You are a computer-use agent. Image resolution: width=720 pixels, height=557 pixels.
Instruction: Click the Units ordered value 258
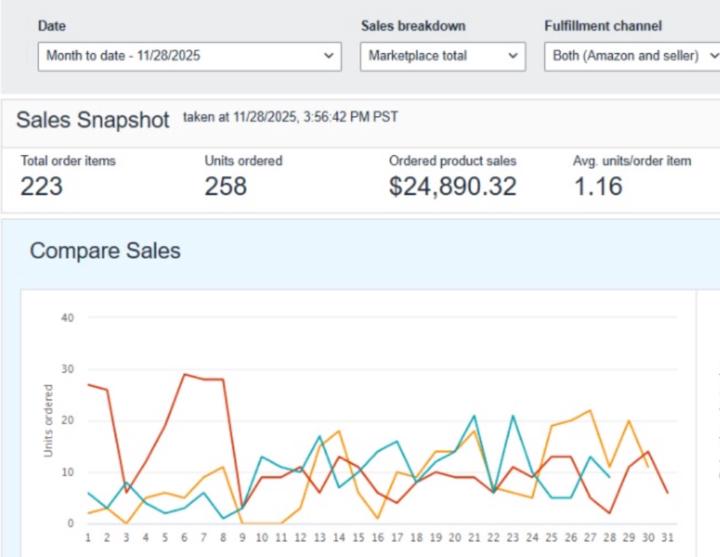pyautogui.click(x=226, y=185)
